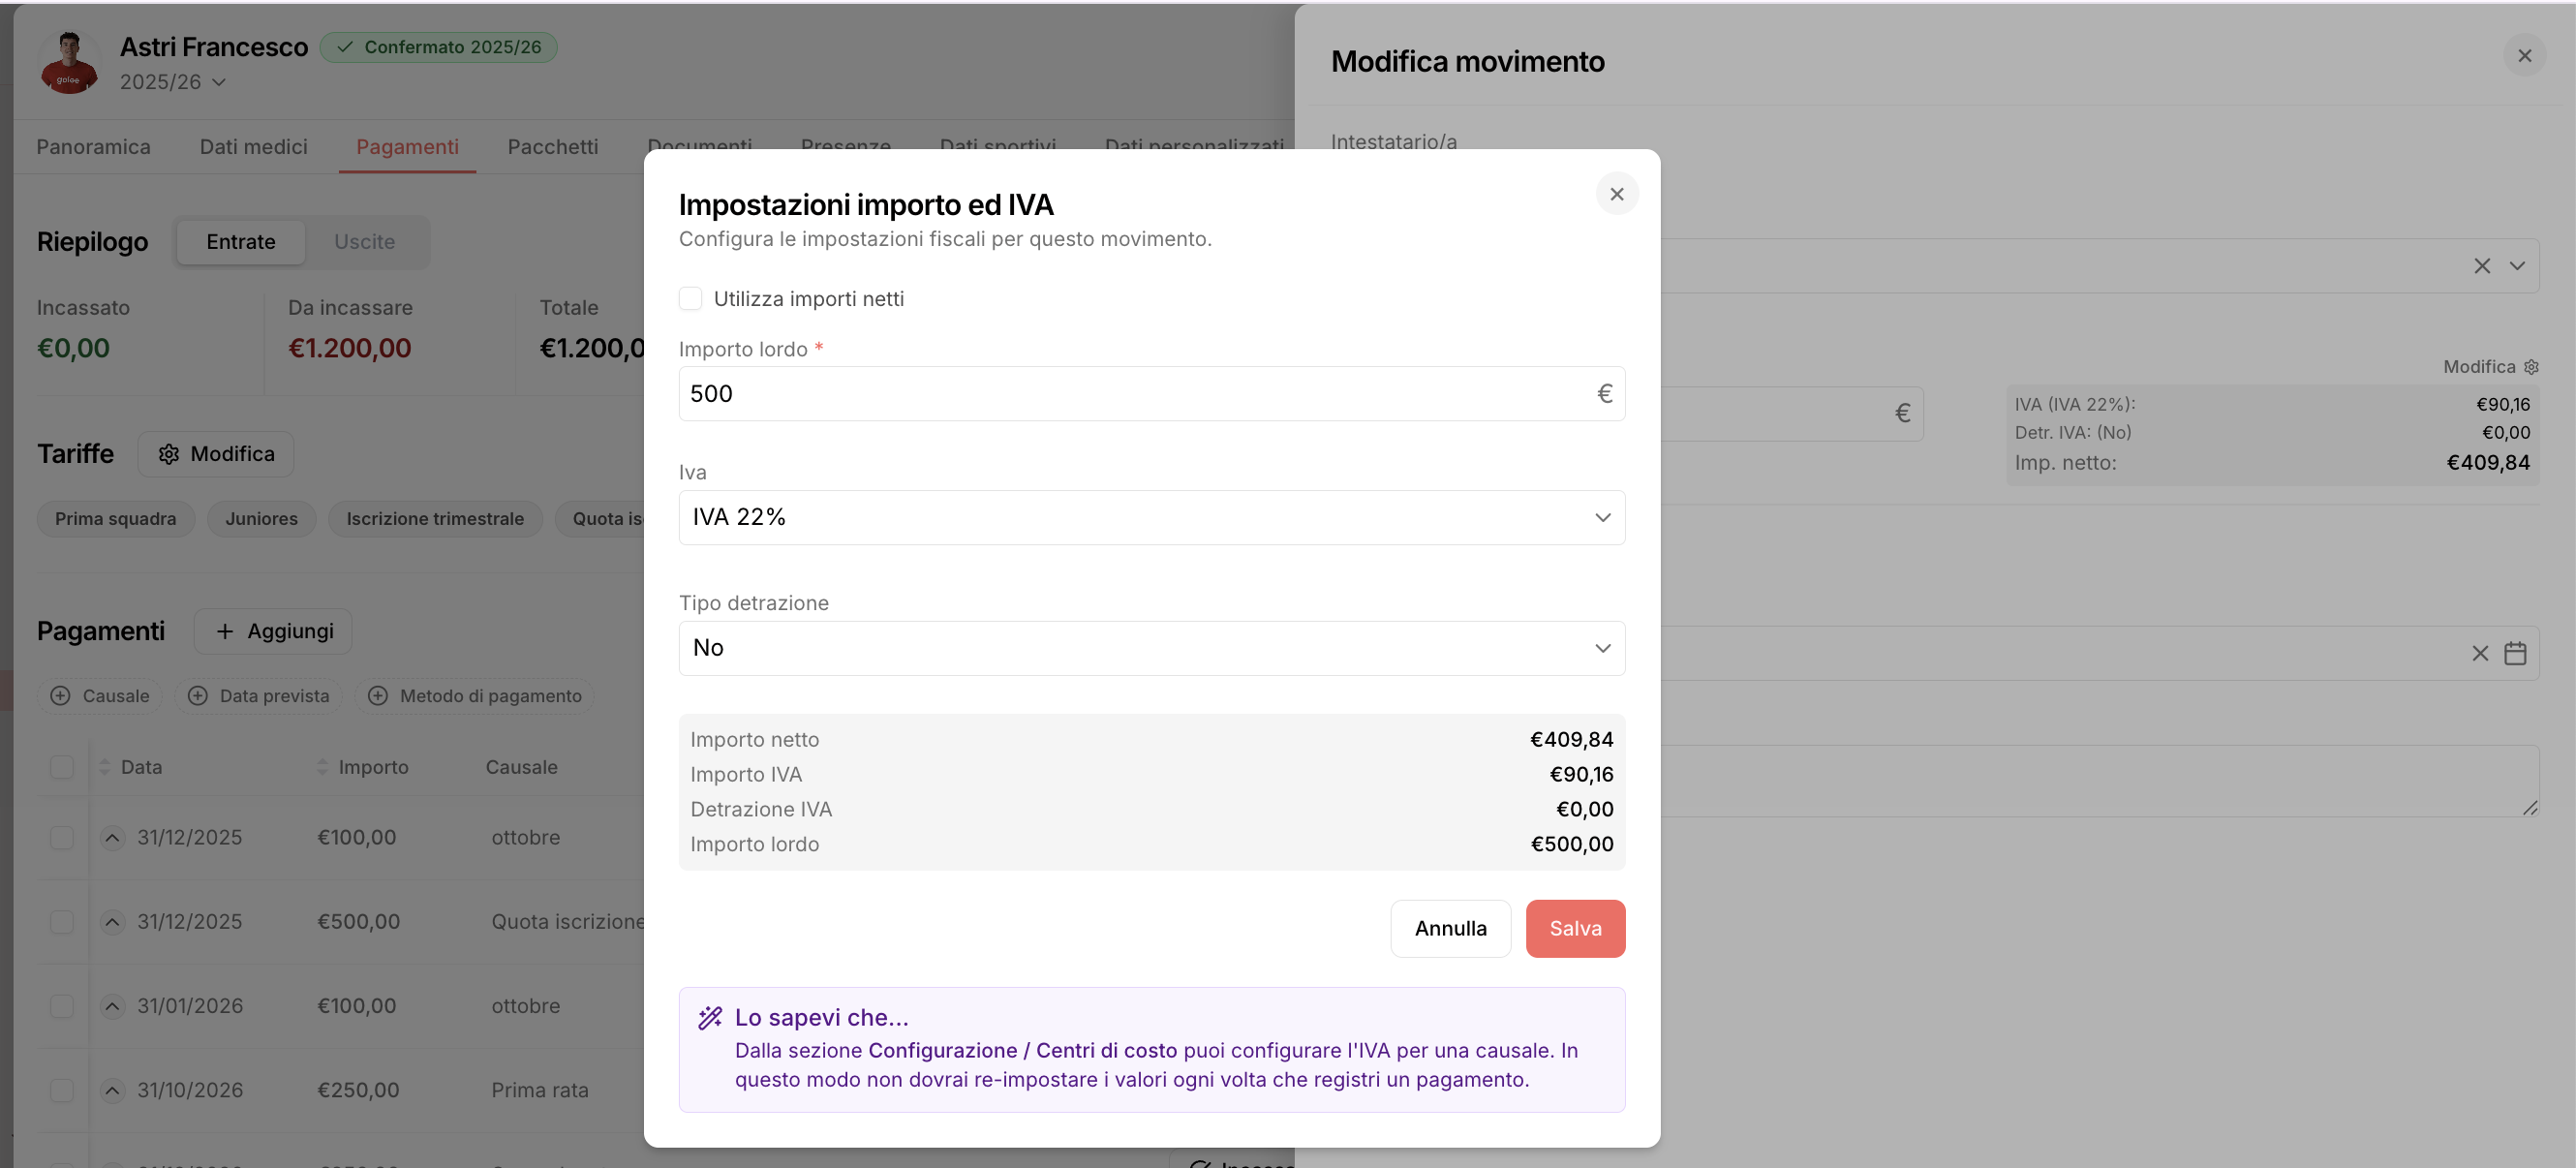Switch to the Dati medici tab

click(253, 147)
